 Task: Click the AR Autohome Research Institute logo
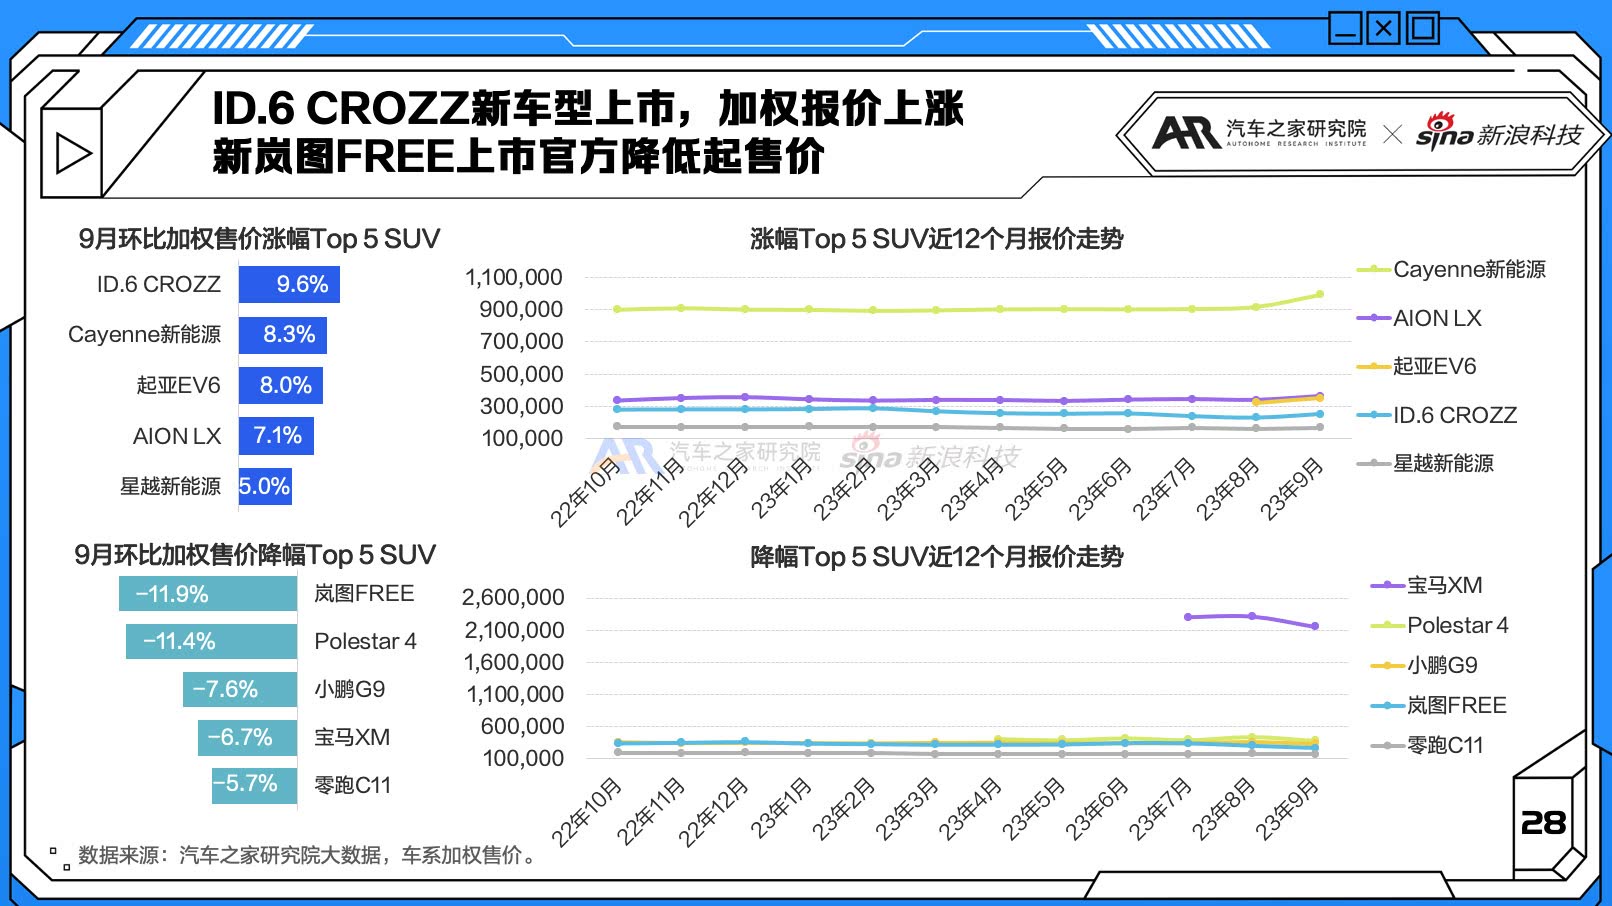[1260, 133]
